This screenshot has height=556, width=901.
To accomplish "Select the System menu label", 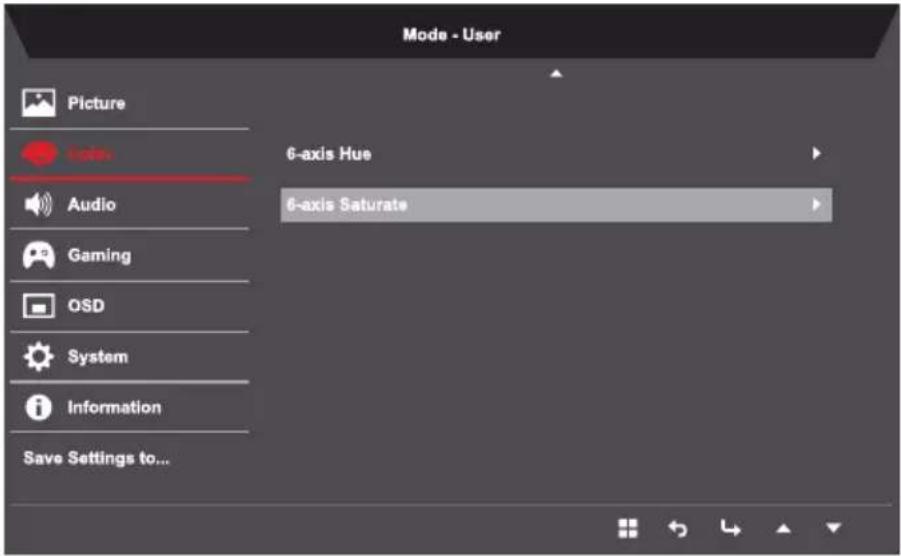I will pos(98,357).
